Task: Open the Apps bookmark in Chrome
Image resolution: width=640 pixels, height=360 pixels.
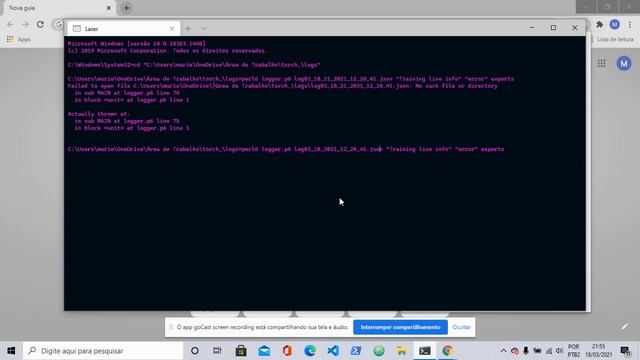Action: click(x=19, y=39)
